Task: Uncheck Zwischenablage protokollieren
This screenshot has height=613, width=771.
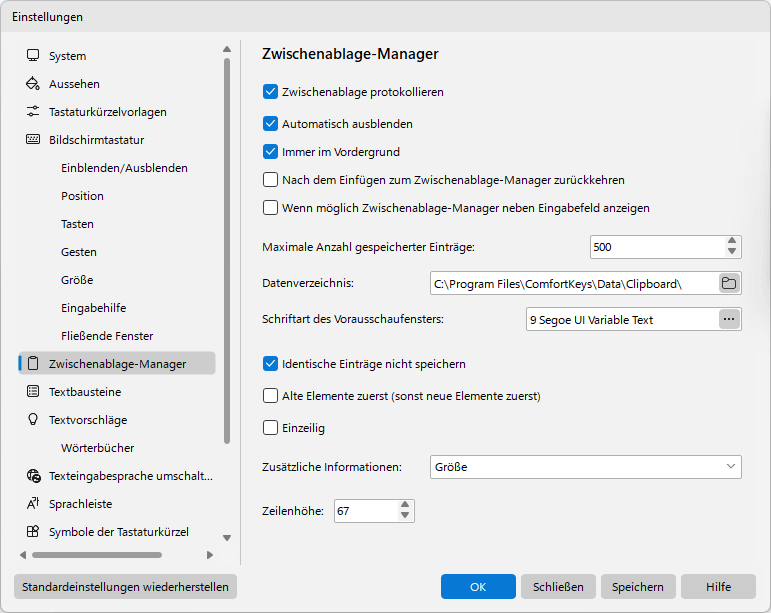Action: pyautogui.click(x=270, y=92)
